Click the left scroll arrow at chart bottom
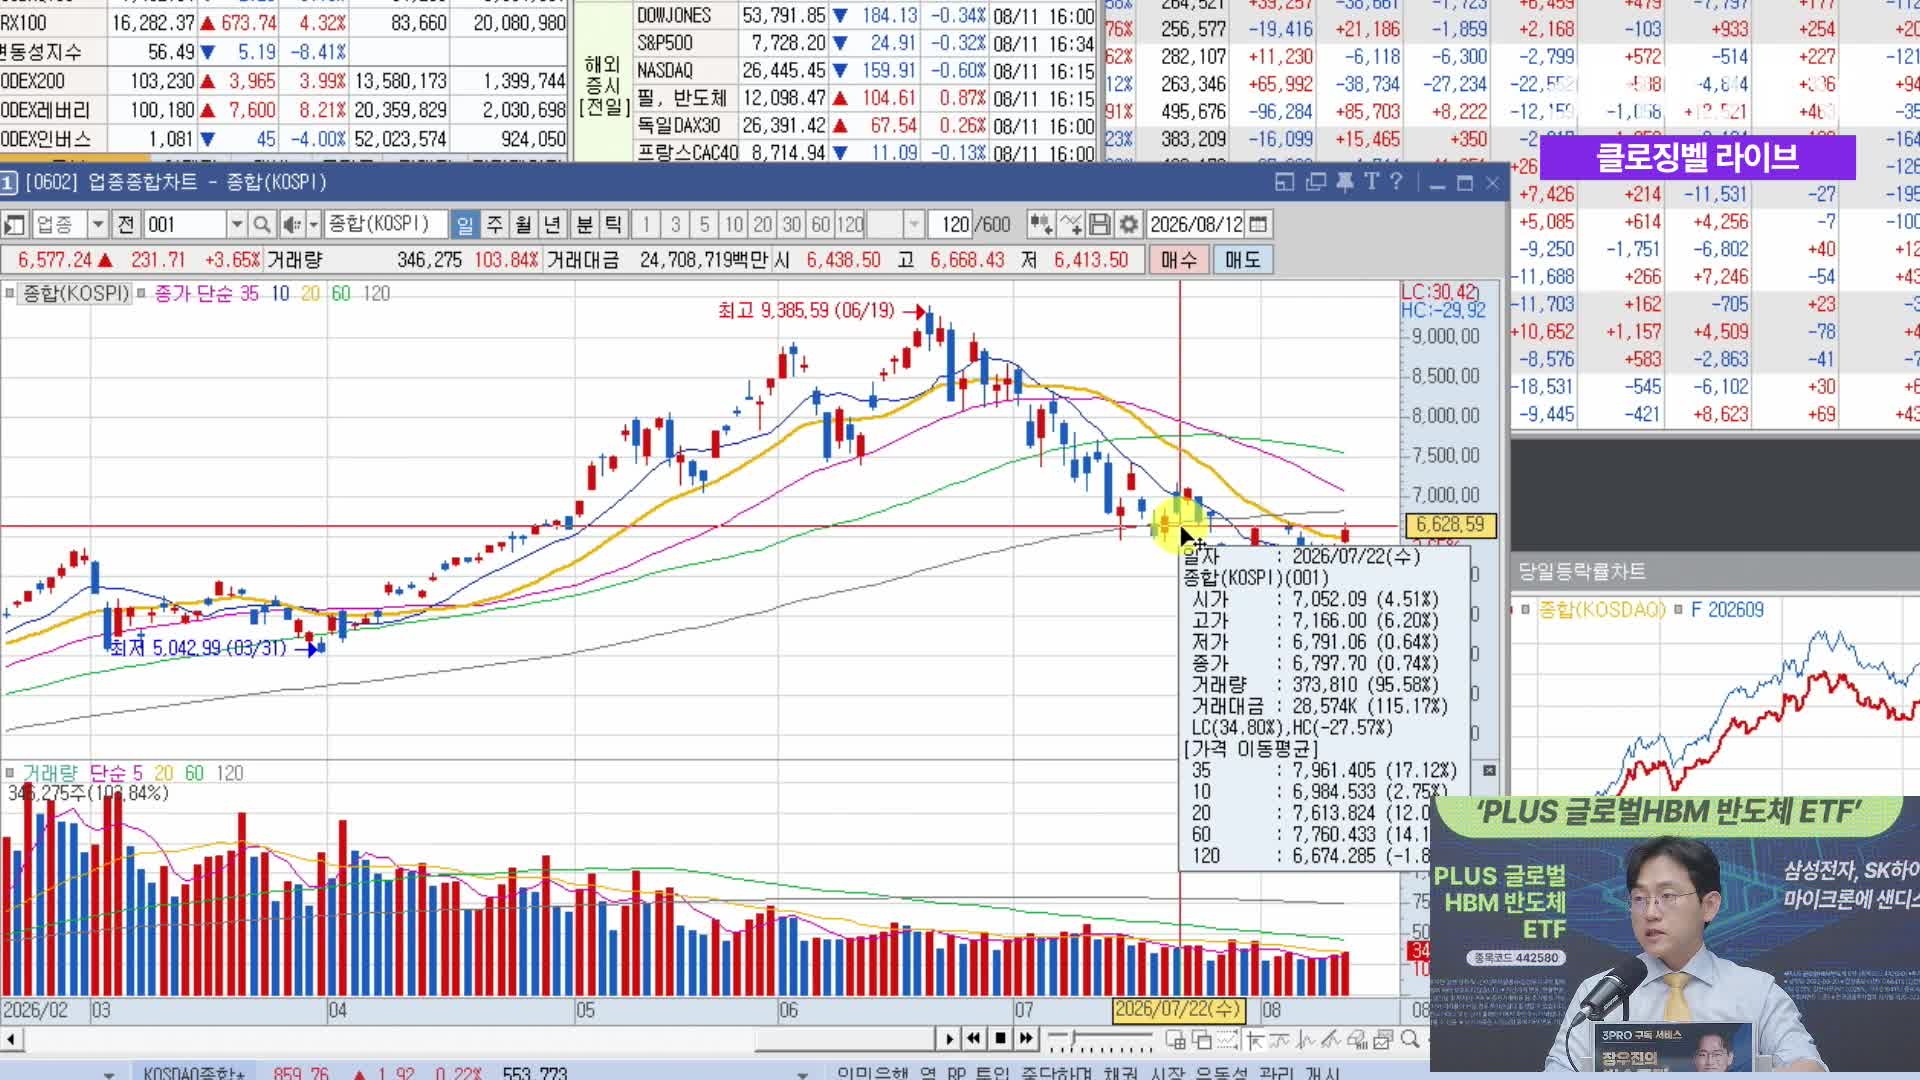1920x1080 pixels. click(x=11, y=1039)
